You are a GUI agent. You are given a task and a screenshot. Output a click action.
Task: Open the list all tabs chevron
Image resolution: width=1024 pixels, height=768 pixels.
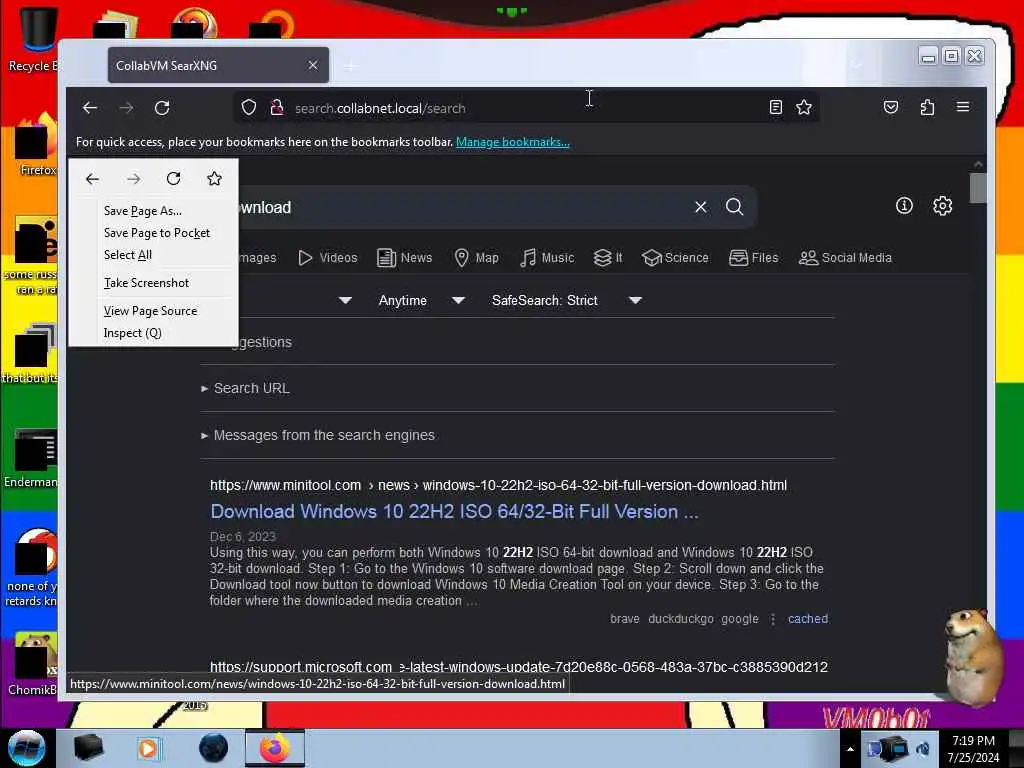[x=858, y=65]
